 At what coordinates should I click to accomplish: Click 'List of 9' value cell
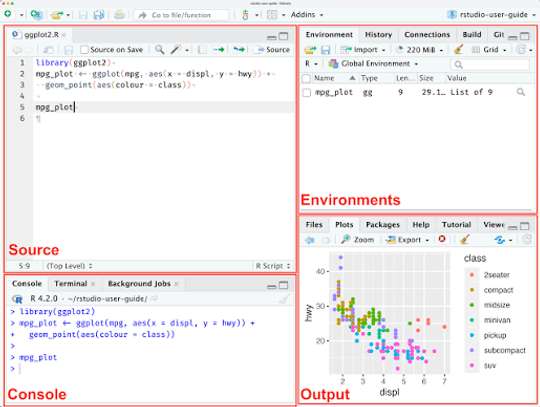471,92
